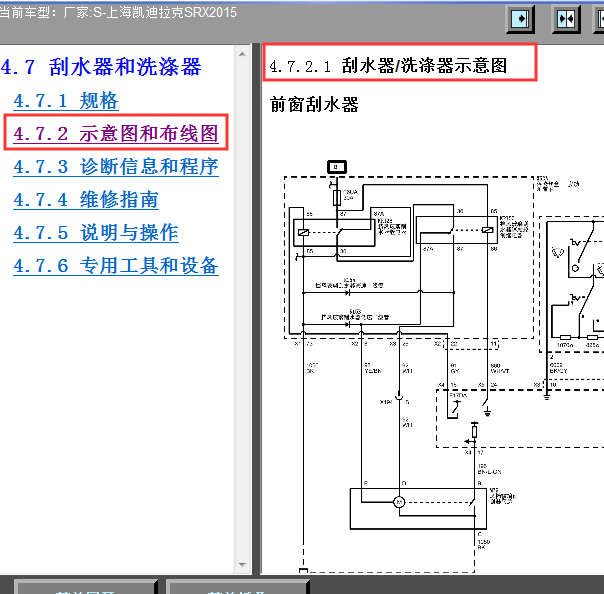The image size is (604, 594).
Task: Click the front wiper wiring diagram image
Action: pos(443,366)
